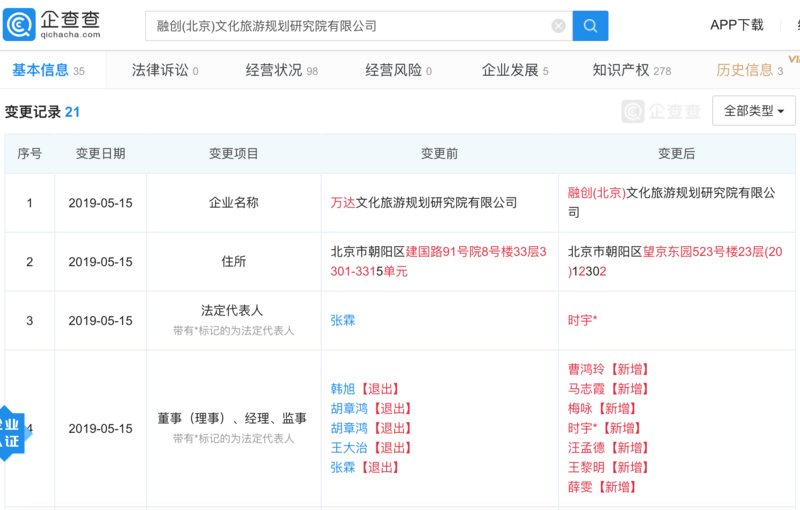
Task: Switch to the 企业发展 tab
Action: 515,70
